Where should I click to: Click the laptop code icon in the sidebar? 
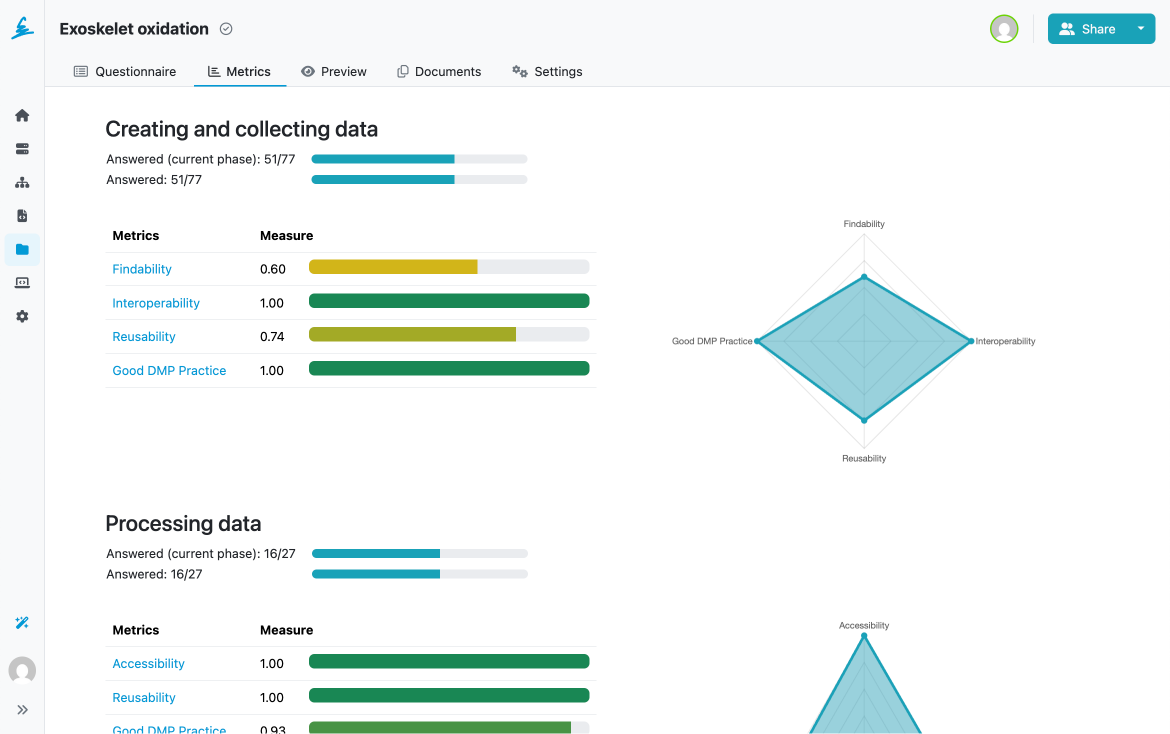coord(22,283)
